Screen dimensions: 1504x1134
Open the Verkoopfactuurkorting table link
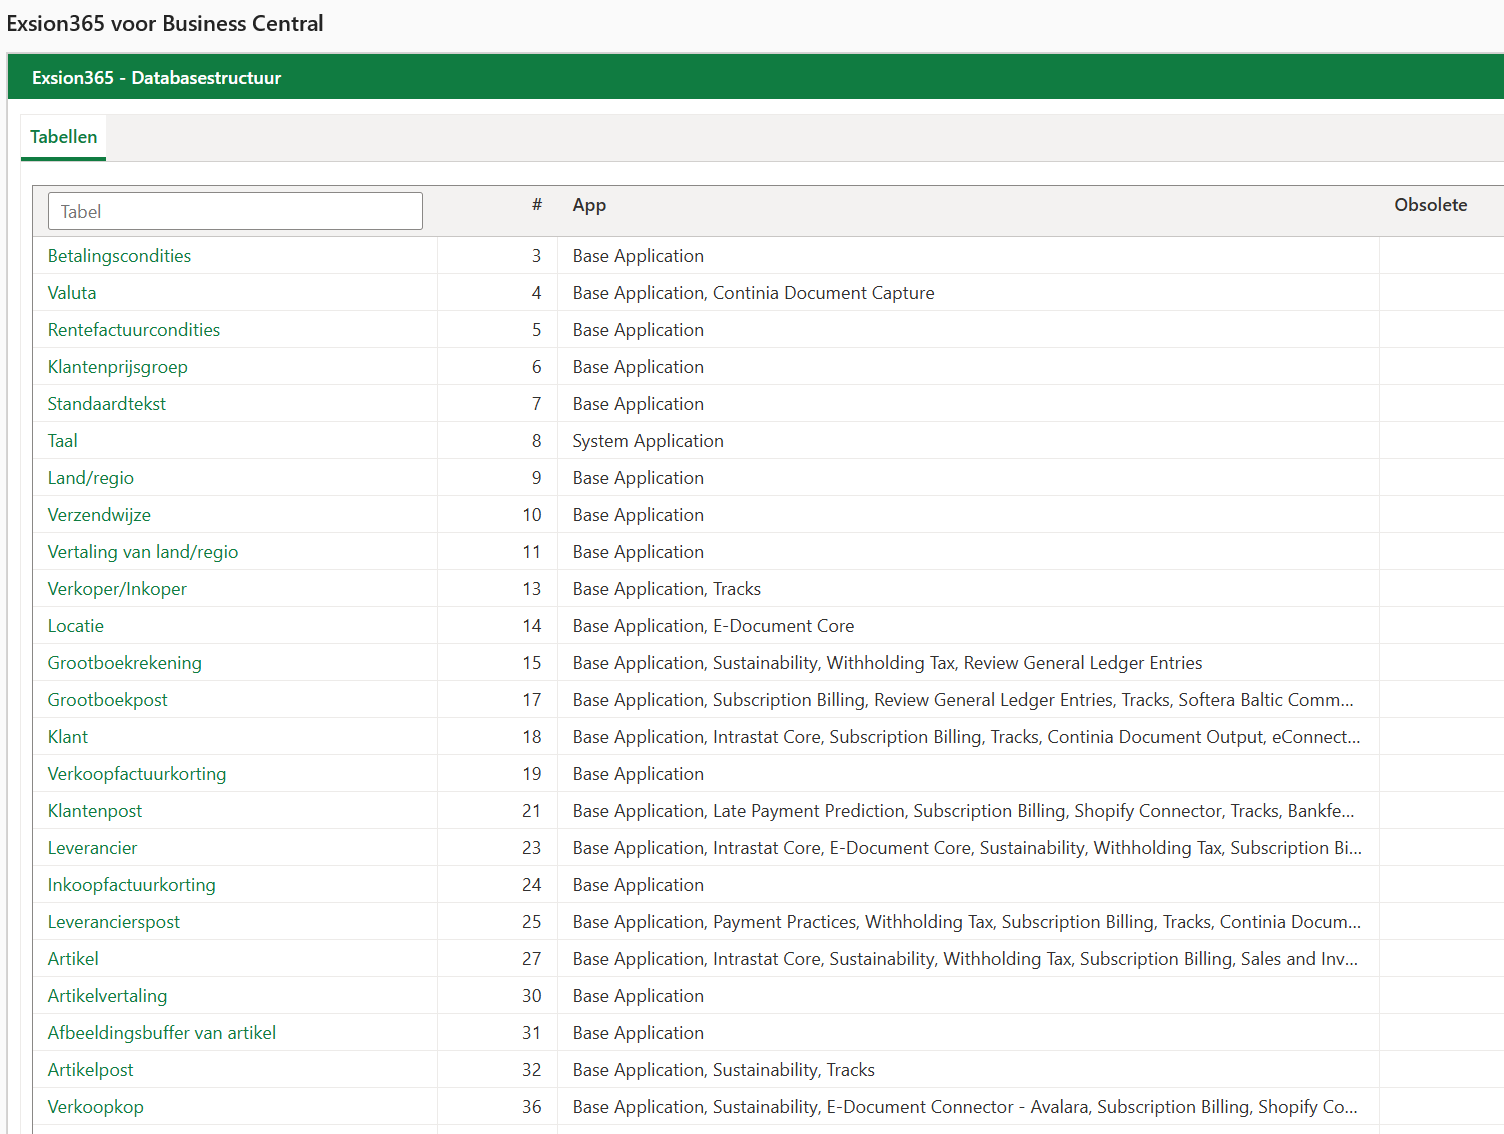[137, 774]
